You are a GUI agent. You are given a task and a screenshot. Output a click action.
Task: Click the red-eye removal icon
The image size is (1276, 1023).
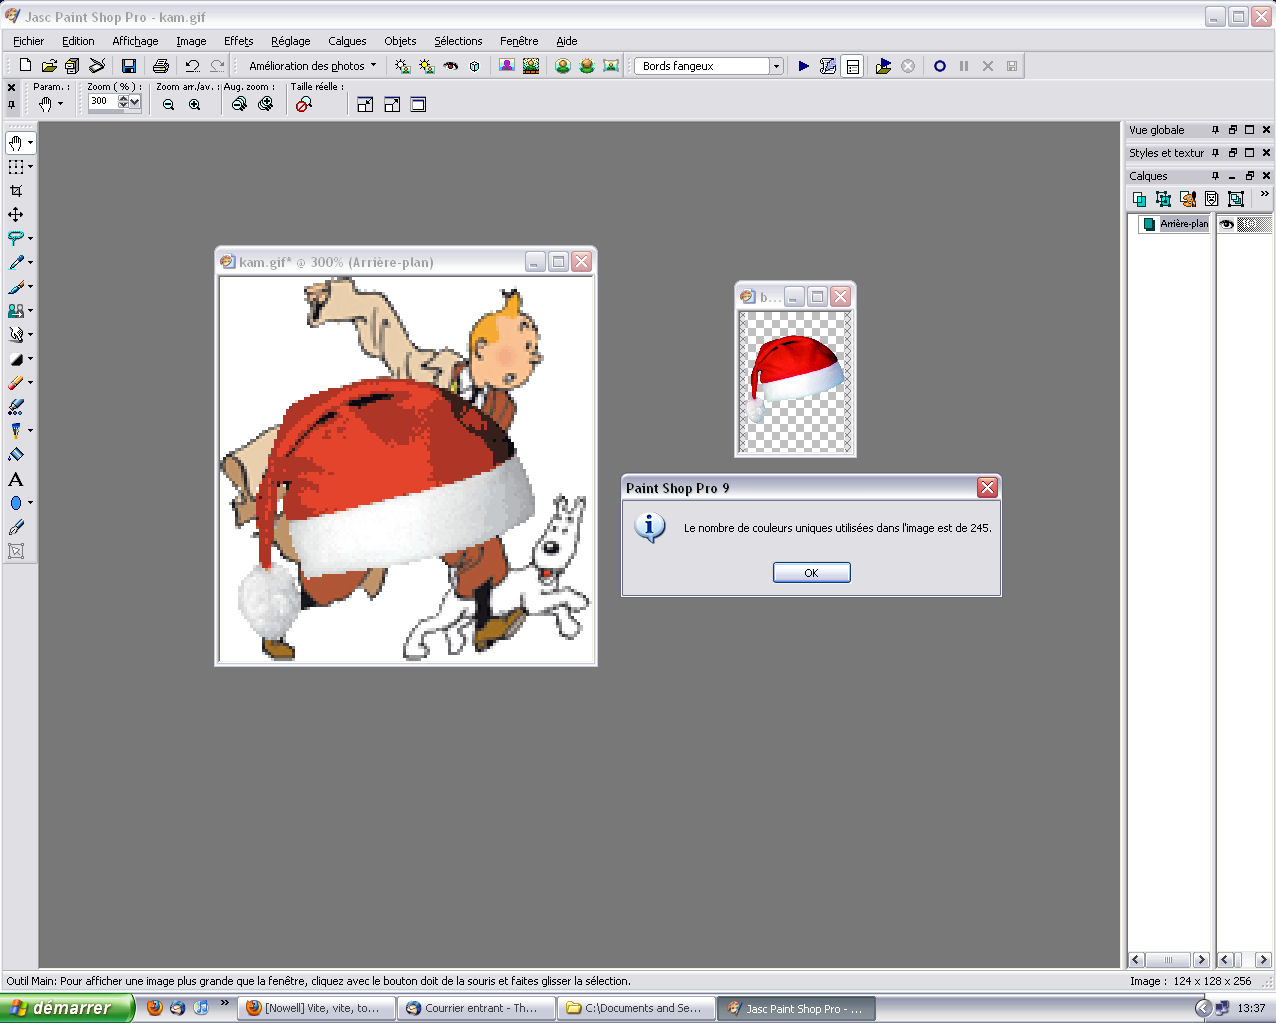[451, 66]
